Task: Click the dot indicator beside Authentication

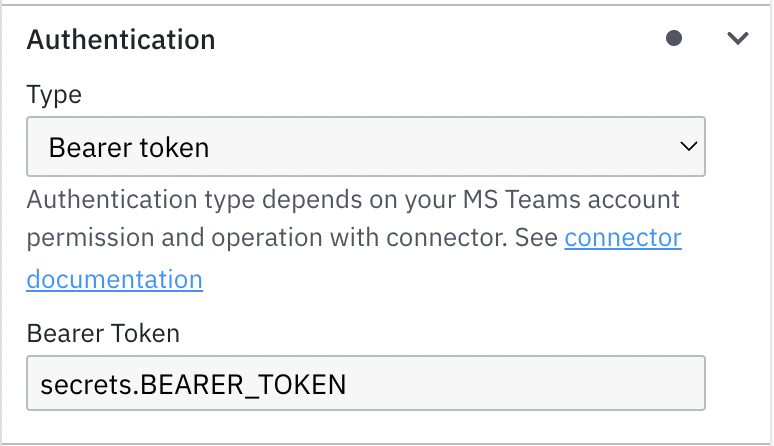Action: coord(674,39)
